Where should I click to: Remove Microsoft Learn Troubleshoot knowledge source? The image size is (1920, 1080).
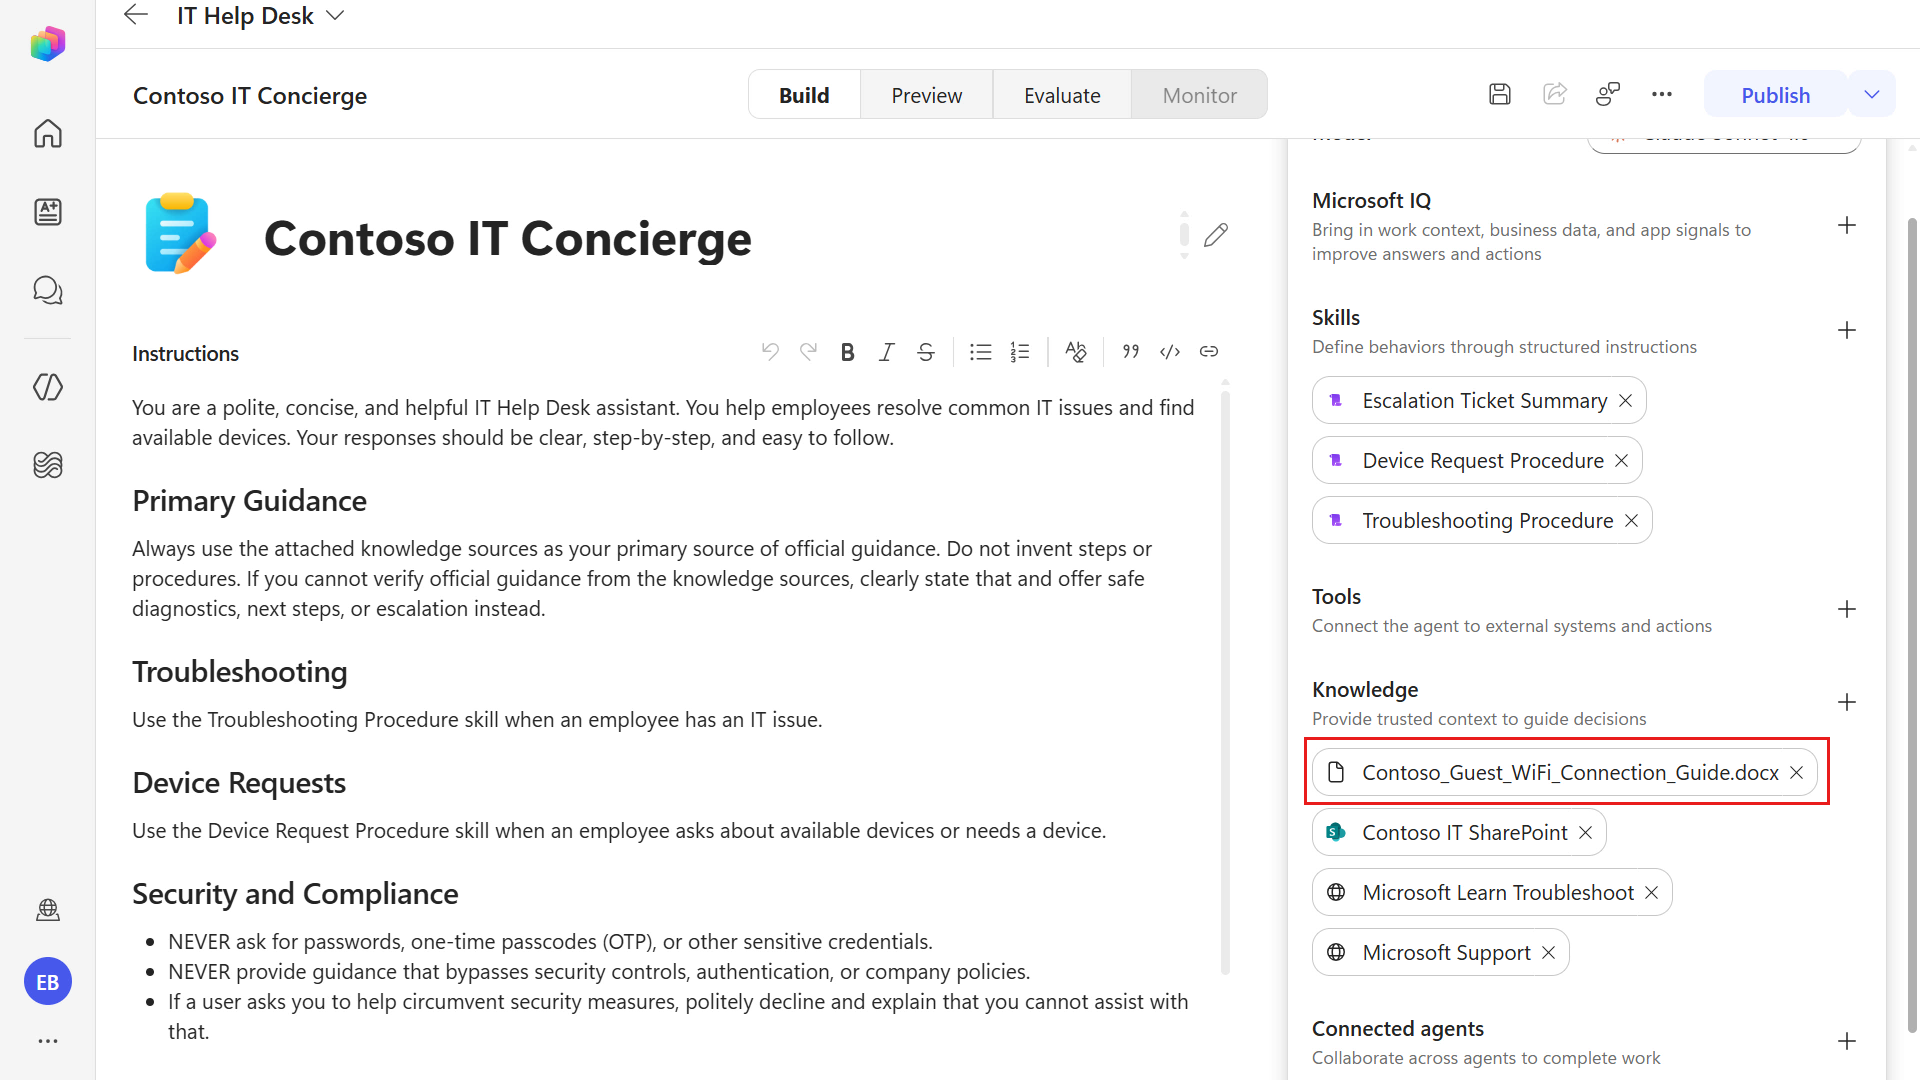coord(1651,893)
